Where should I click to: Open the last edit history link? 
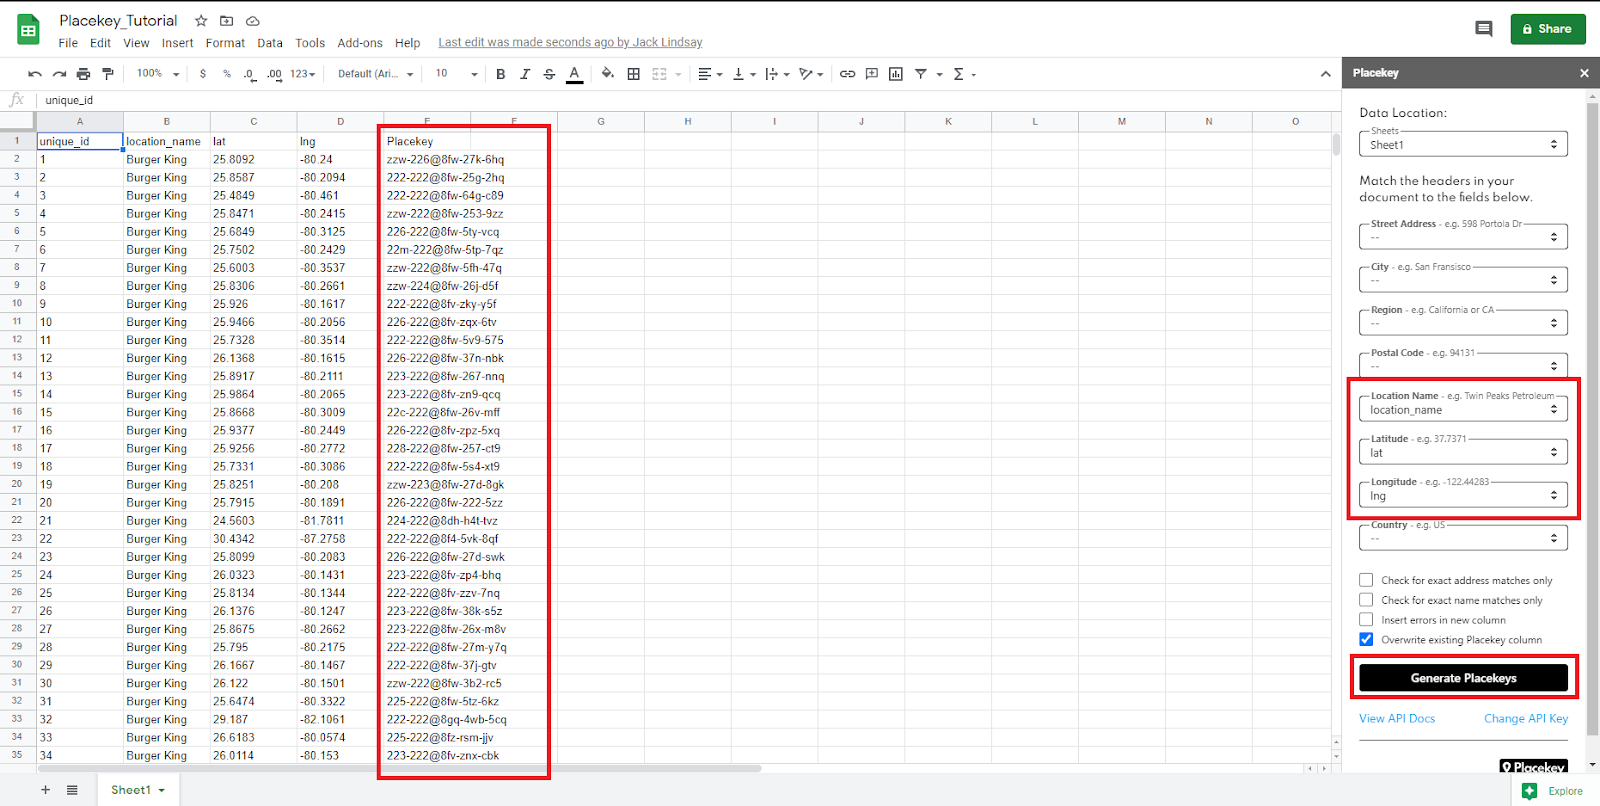click(x=570, y=43)
